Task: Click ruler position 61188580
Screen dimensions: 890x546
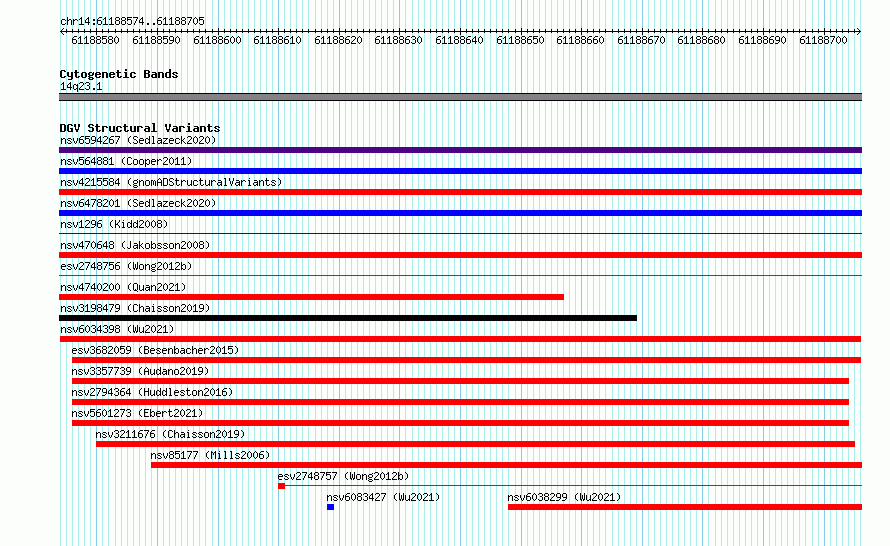Action: coord(95,40)
